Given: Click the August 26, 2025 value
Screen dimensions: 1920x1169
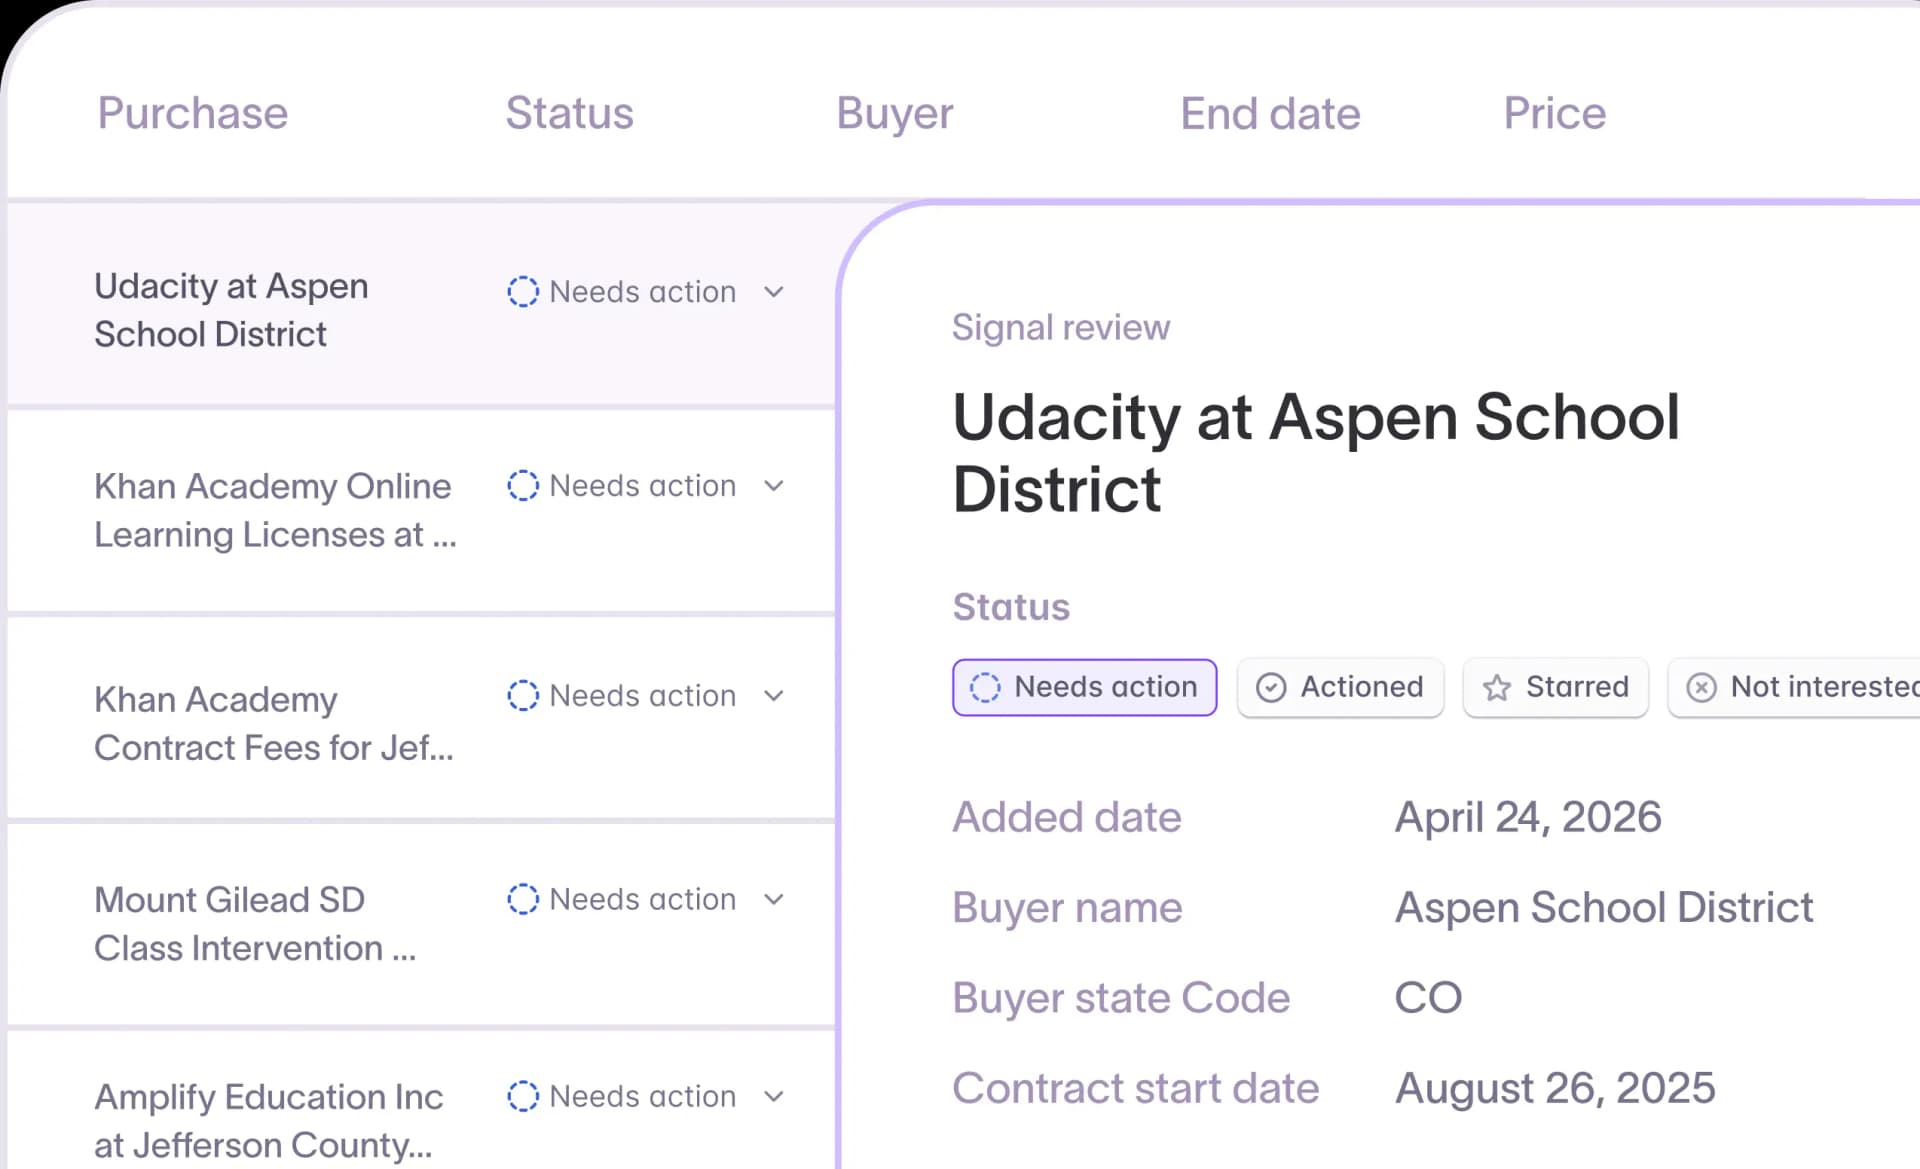Looking at the screenshot, I should coord(1554,1088).
